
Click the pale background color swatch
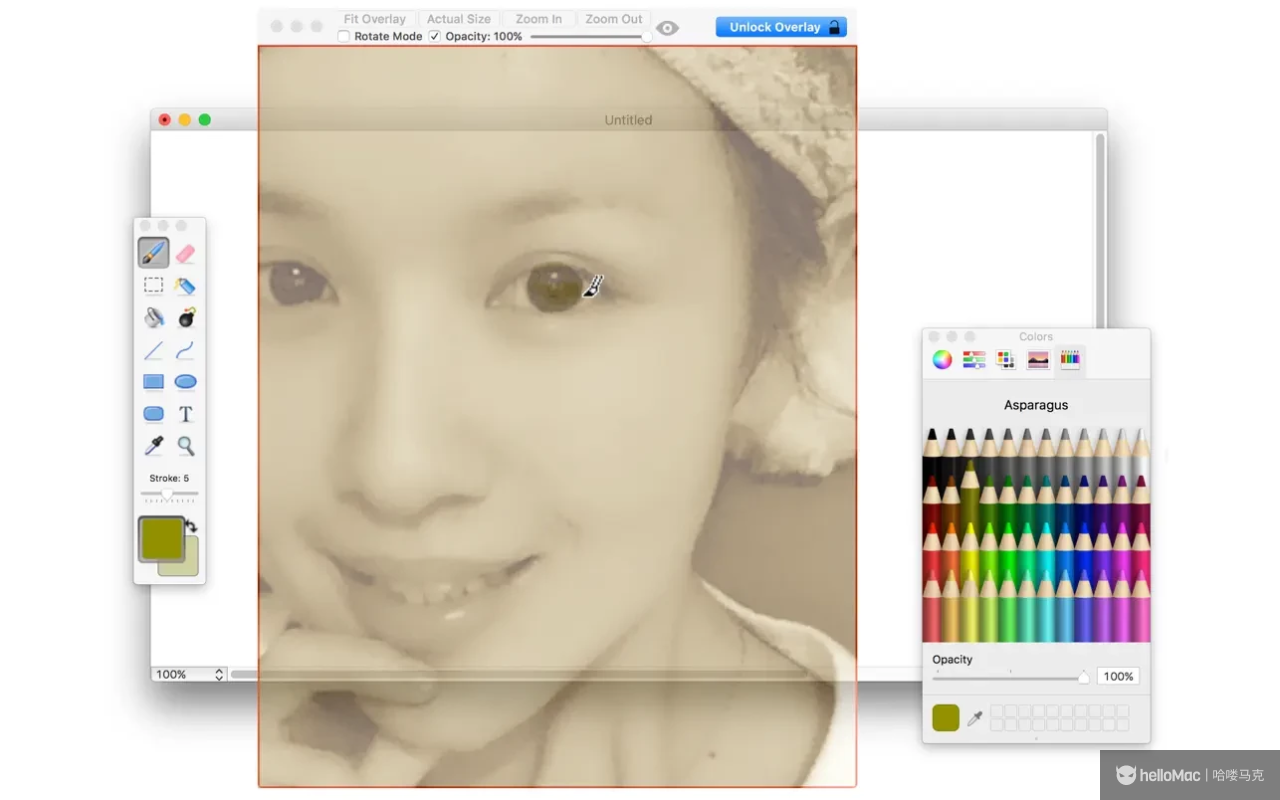(188, 565)
